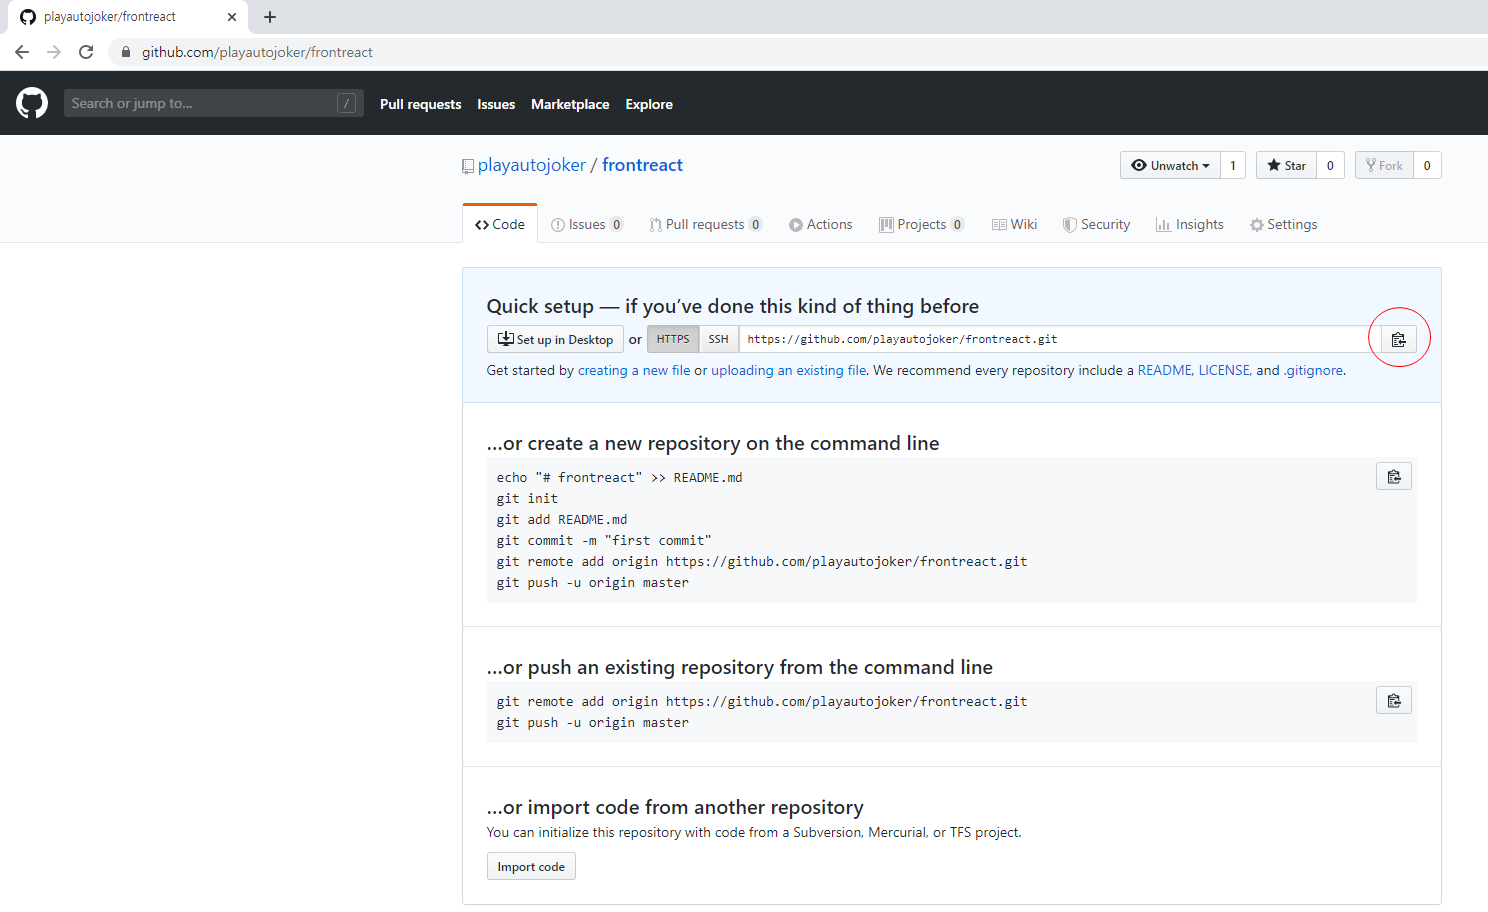This screenshot has height=912, width=1488.
Task: Click the echo "# frontreact" >> README.md line
Action: pyautogui.click(x=619, y=477)
